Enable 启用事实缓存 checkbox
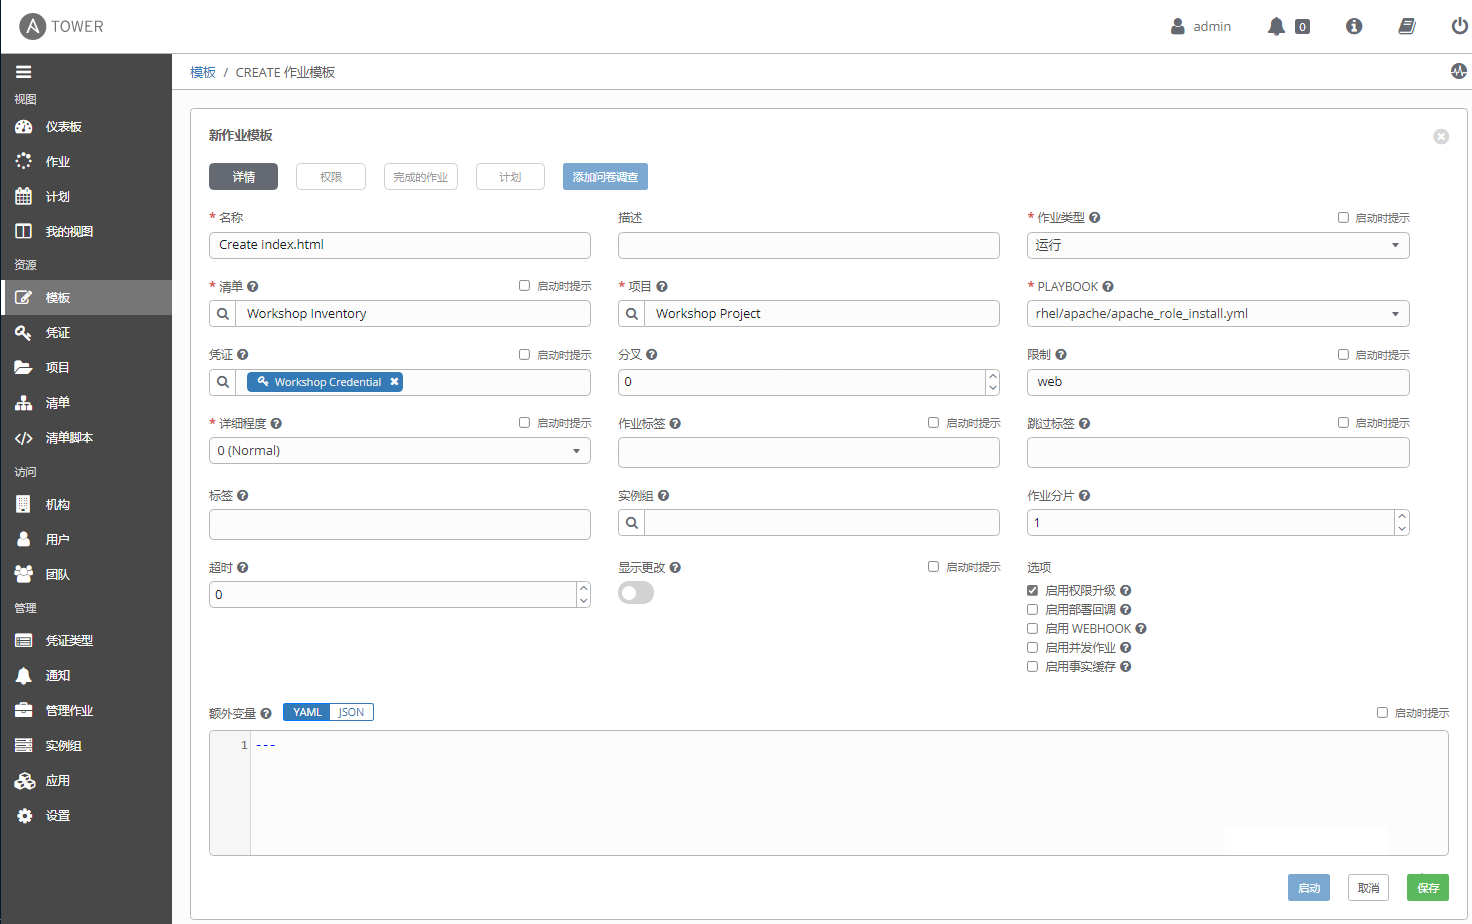The height and width of the screenshot is (924, 1472). pyautogui.click(x=1033, y=666)
